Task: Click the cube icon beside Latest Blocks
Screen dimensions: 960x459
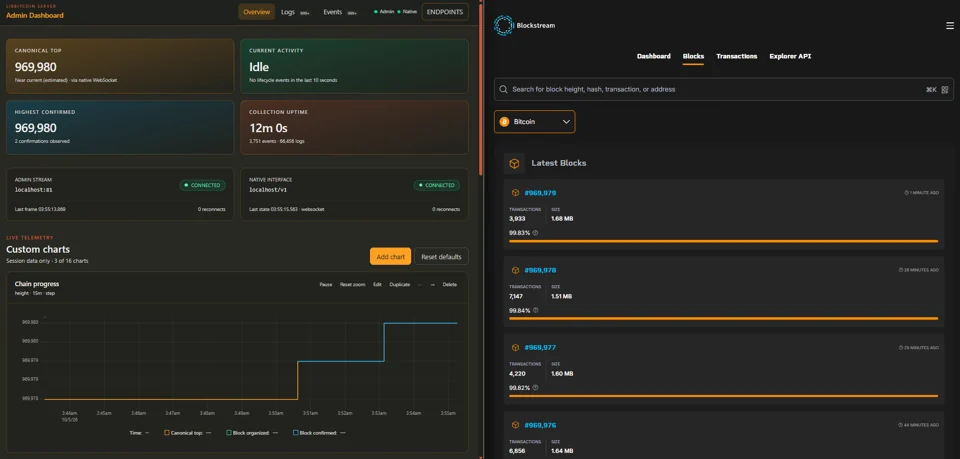Action: [x=514, y=163]
